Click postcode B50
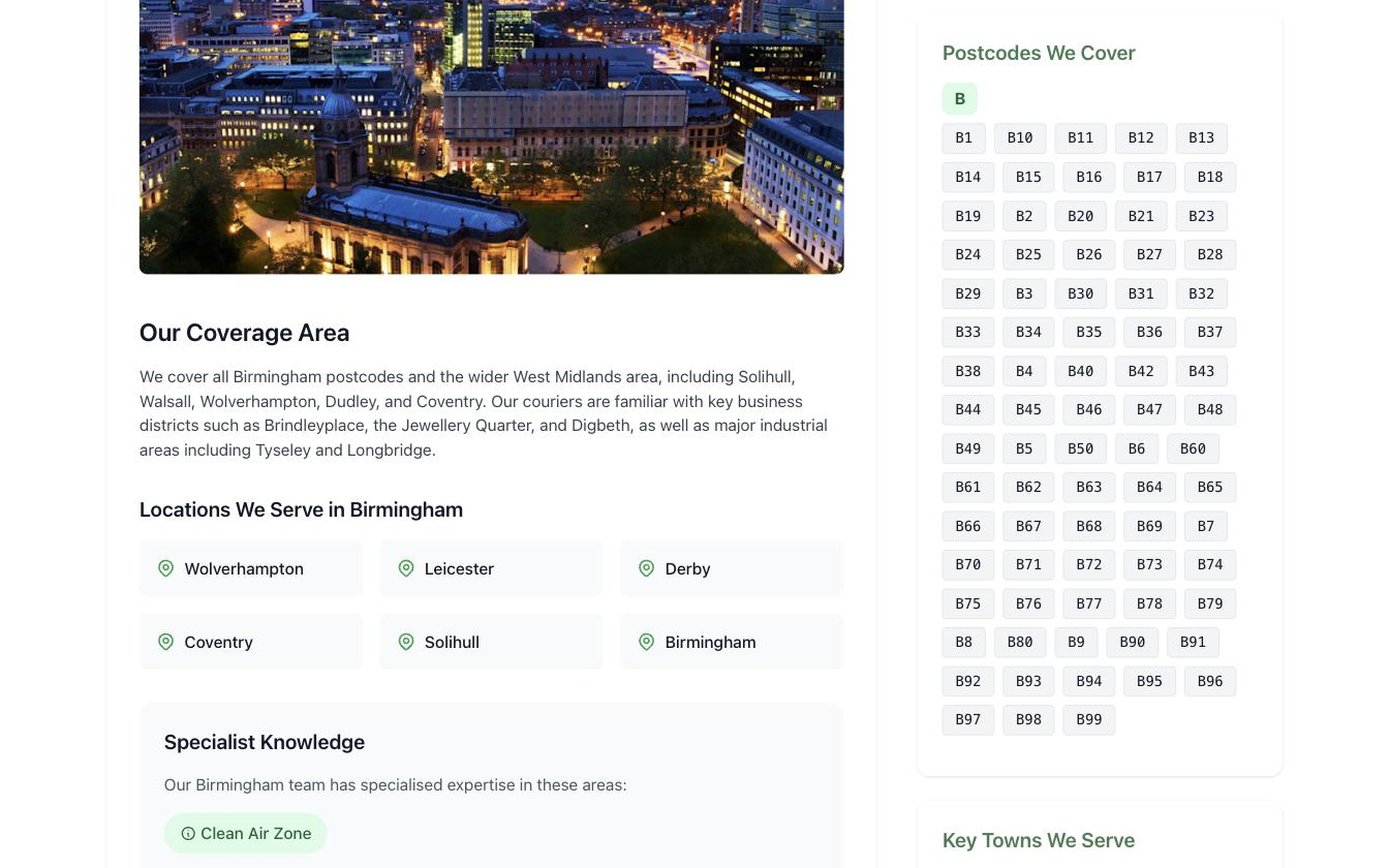Screen dimensions: 1389x868 (1081, 448)
